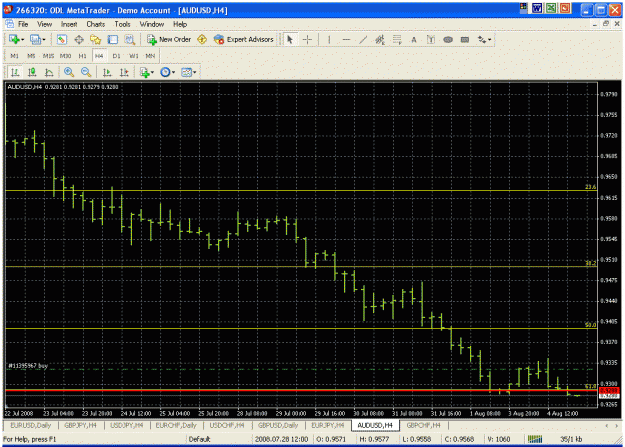Open the Charts menu
625x447 pixels.
click(x=96, y=24)
